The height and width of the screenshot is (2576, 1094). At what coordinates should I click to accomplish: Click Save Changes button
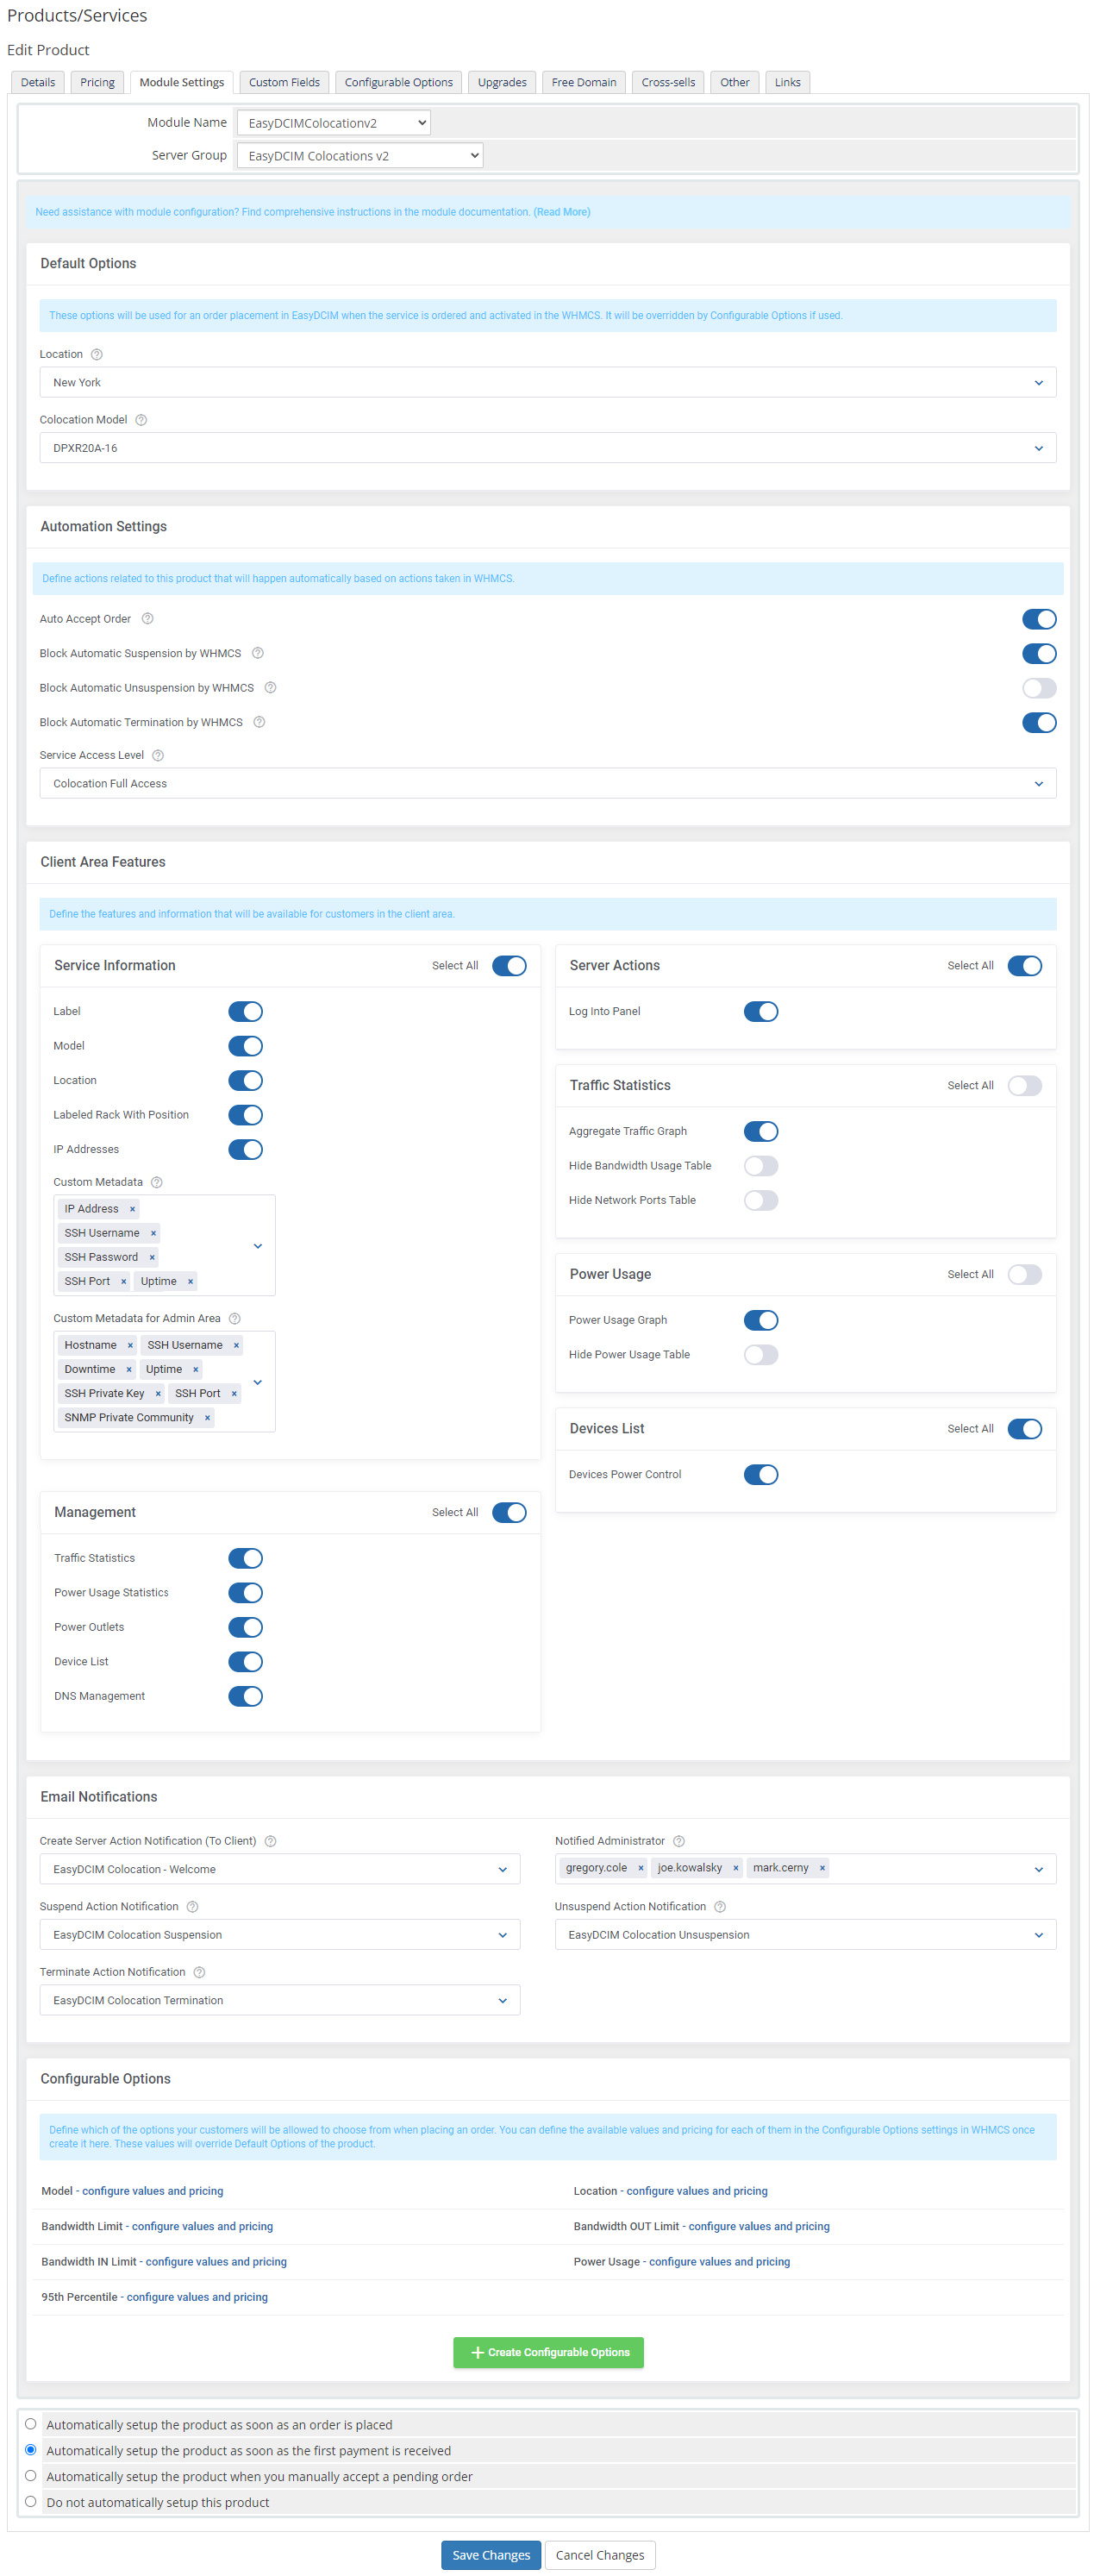491,2555
